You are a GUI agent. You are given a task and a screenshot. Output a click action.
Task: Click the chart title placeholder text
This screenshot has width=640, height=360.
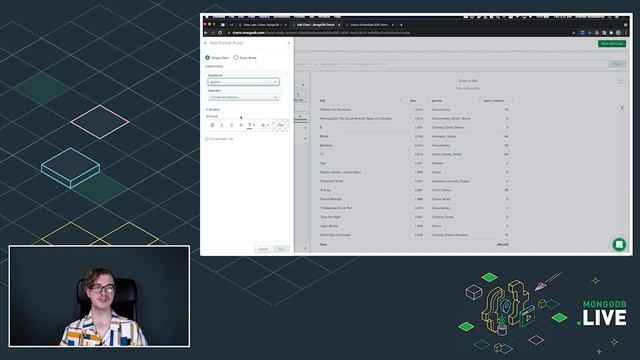point(468,81)
